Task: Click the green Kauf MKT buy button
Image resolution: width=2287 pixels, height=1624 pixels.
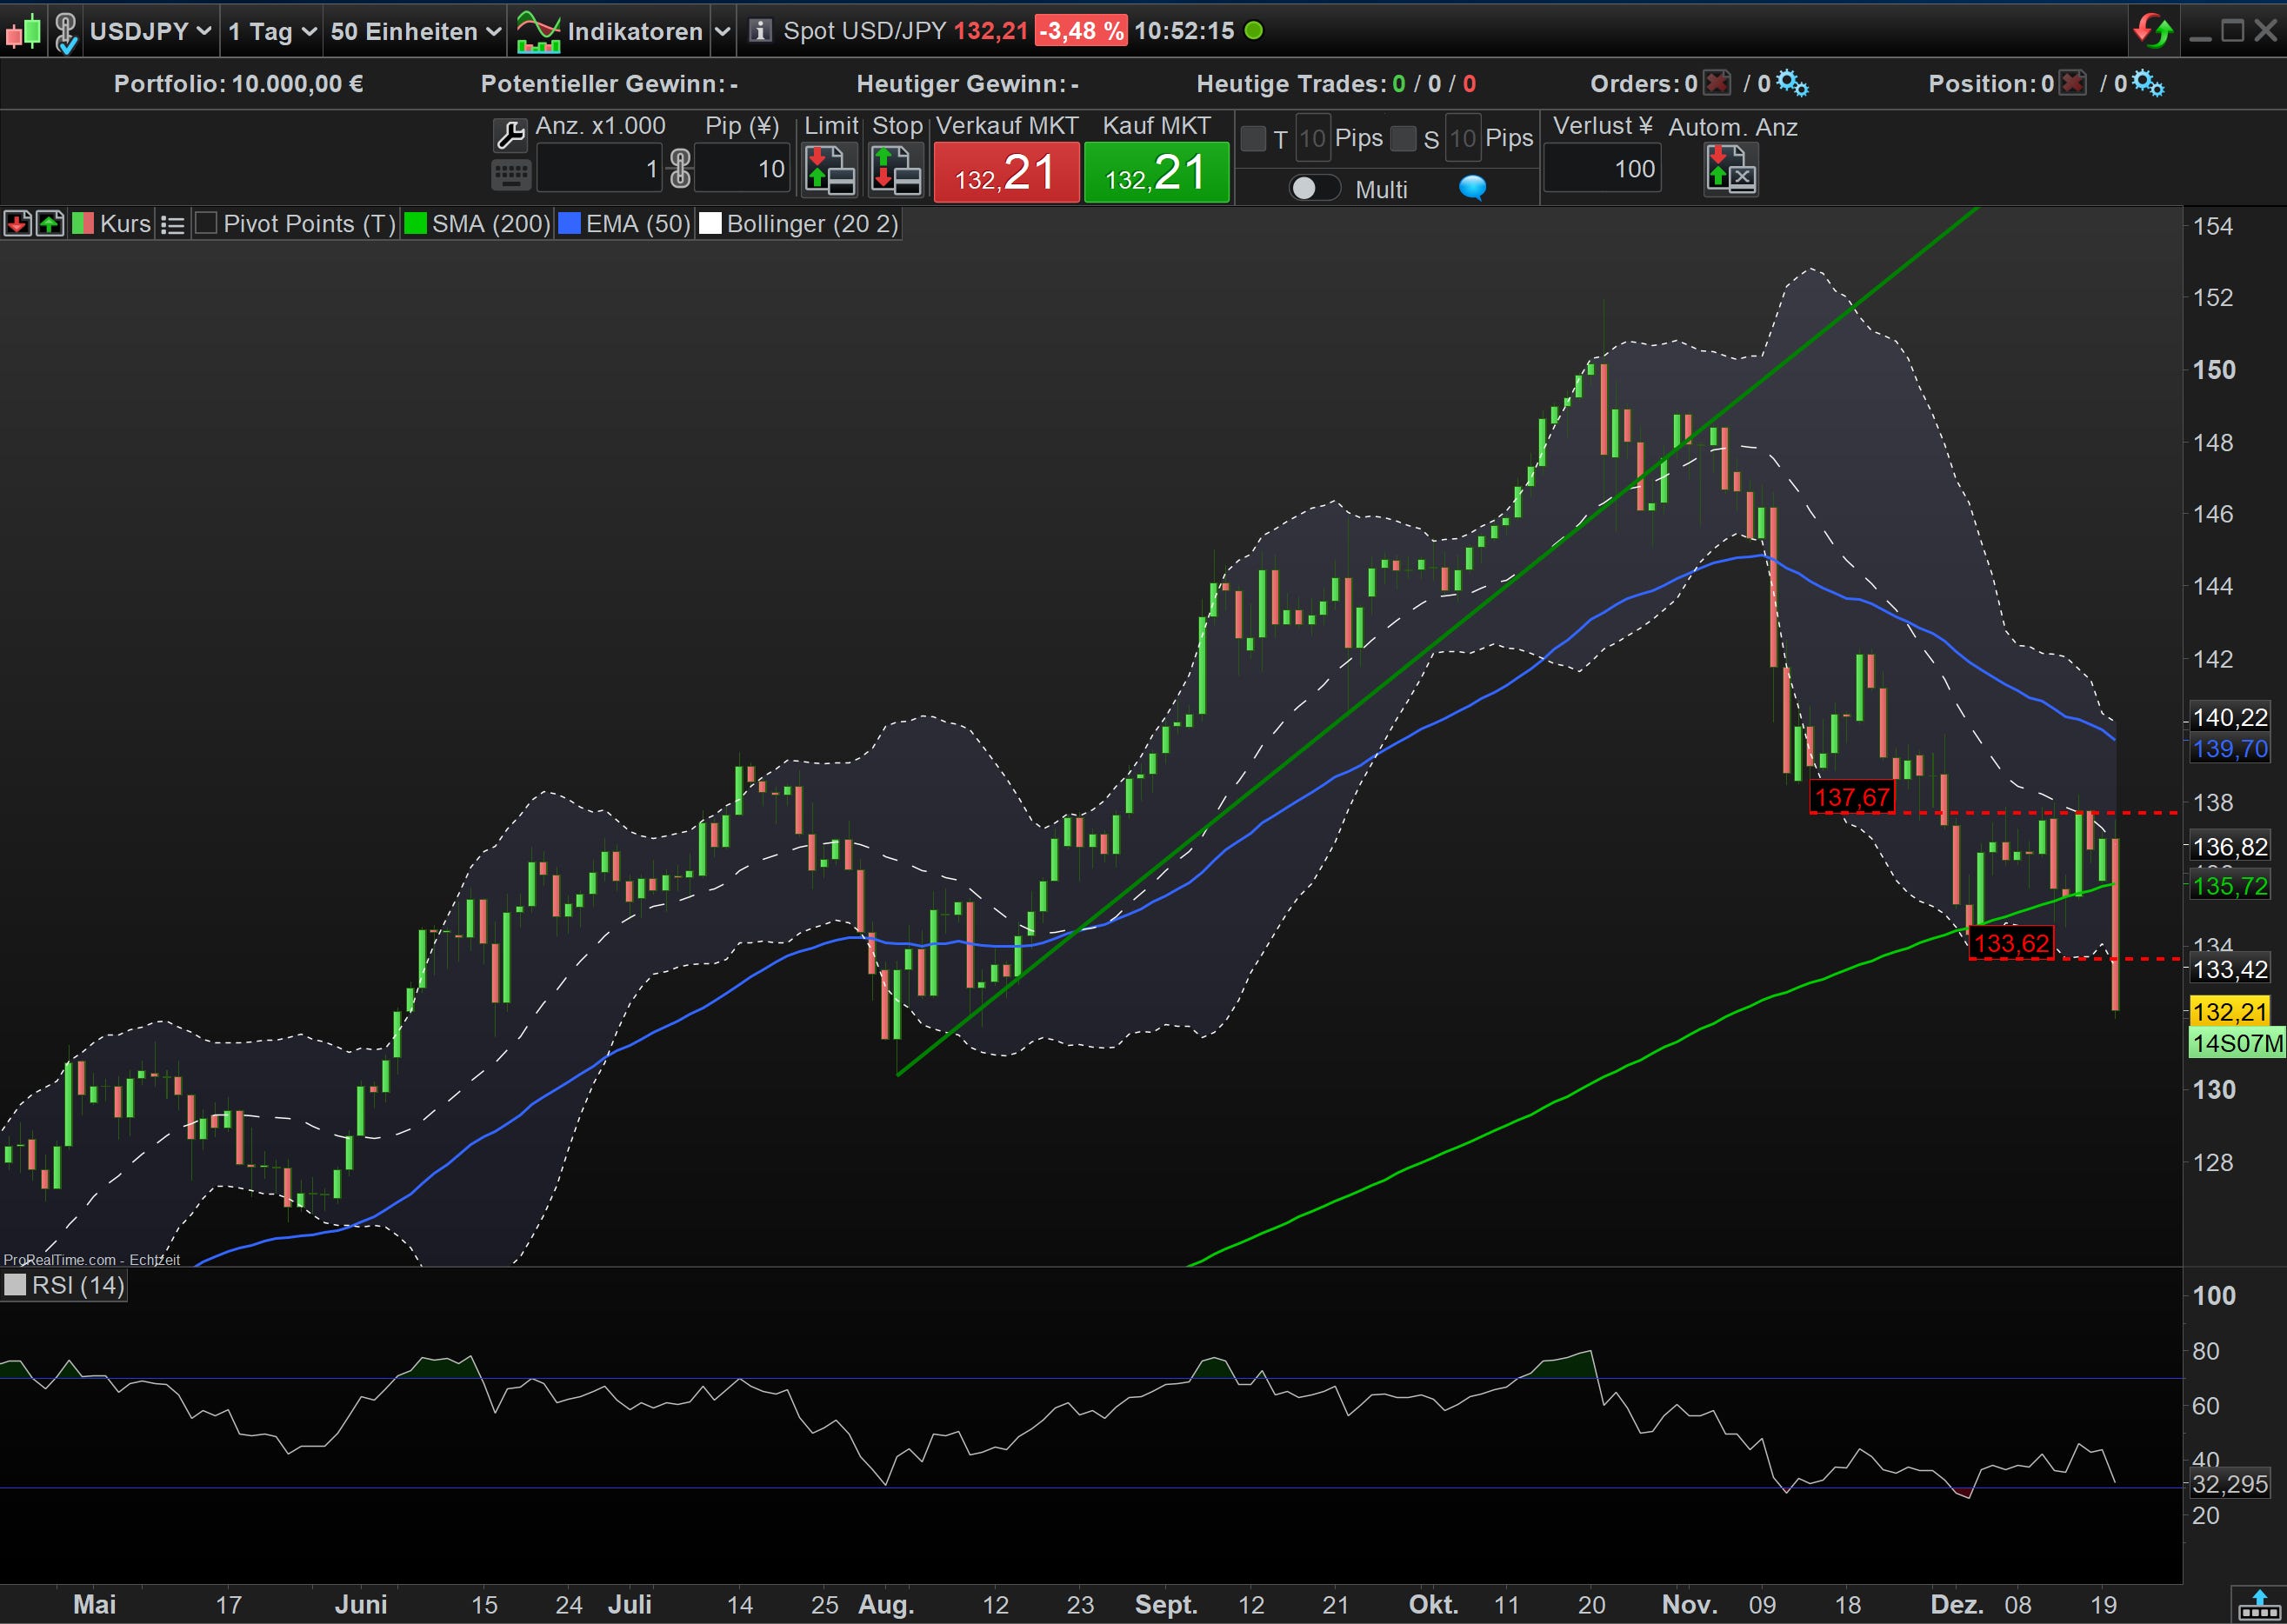Action: coord(1156,173)
